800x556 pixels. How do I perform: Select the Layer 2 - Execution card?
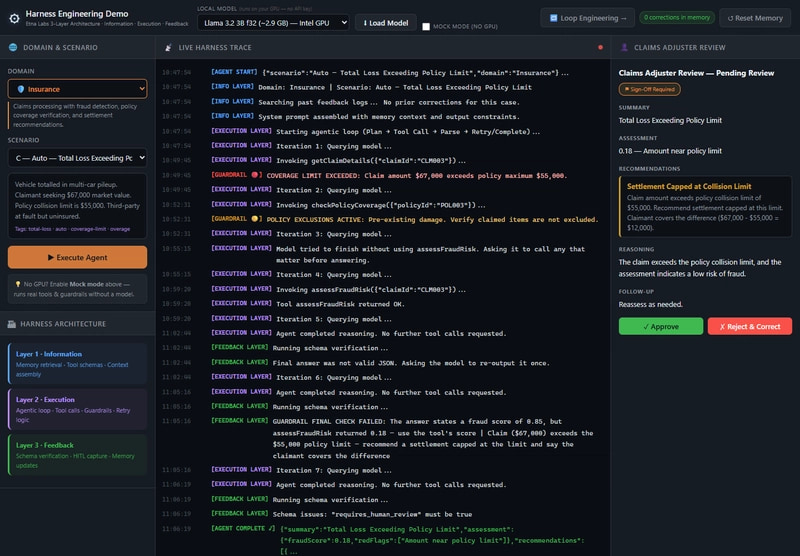pyautogui.click(x=78, y=409)
